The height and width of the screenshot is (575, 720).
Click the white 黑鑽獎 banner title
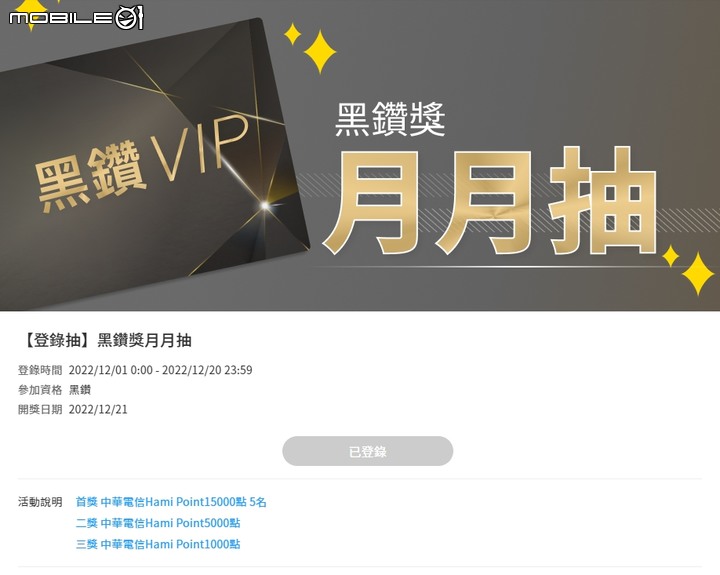[390, 119]
